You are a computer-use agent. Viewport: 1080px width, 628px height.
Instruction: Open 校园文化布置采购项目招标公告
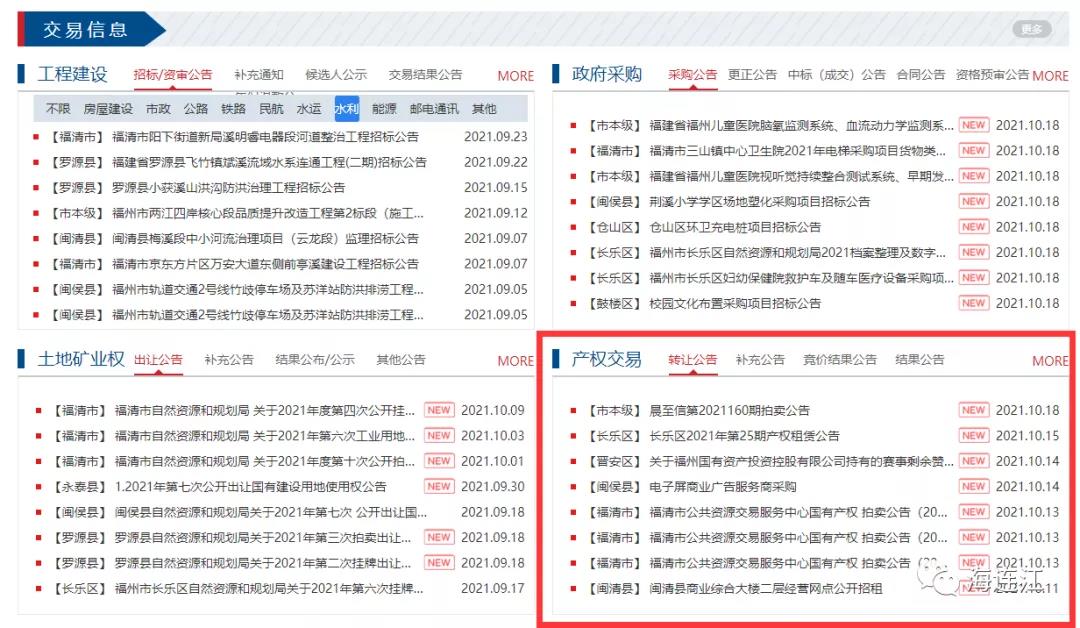(735, 304)
